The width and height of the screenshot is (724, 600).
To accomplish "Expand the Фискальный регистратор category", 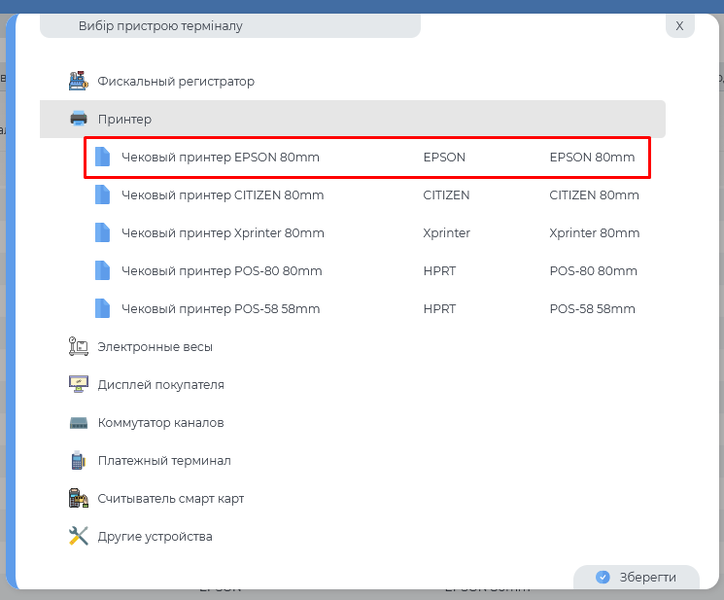I will 176,81.
